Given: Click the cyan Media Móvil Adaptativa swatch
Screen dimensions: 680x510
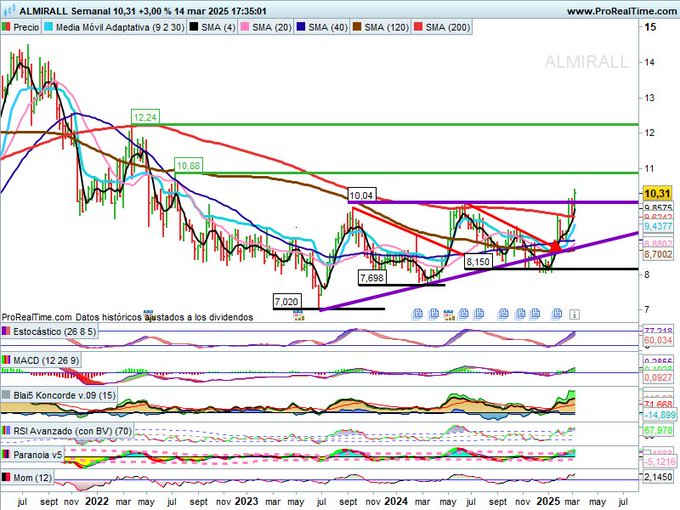Looking at the screenshot, I should click(49, 27).
